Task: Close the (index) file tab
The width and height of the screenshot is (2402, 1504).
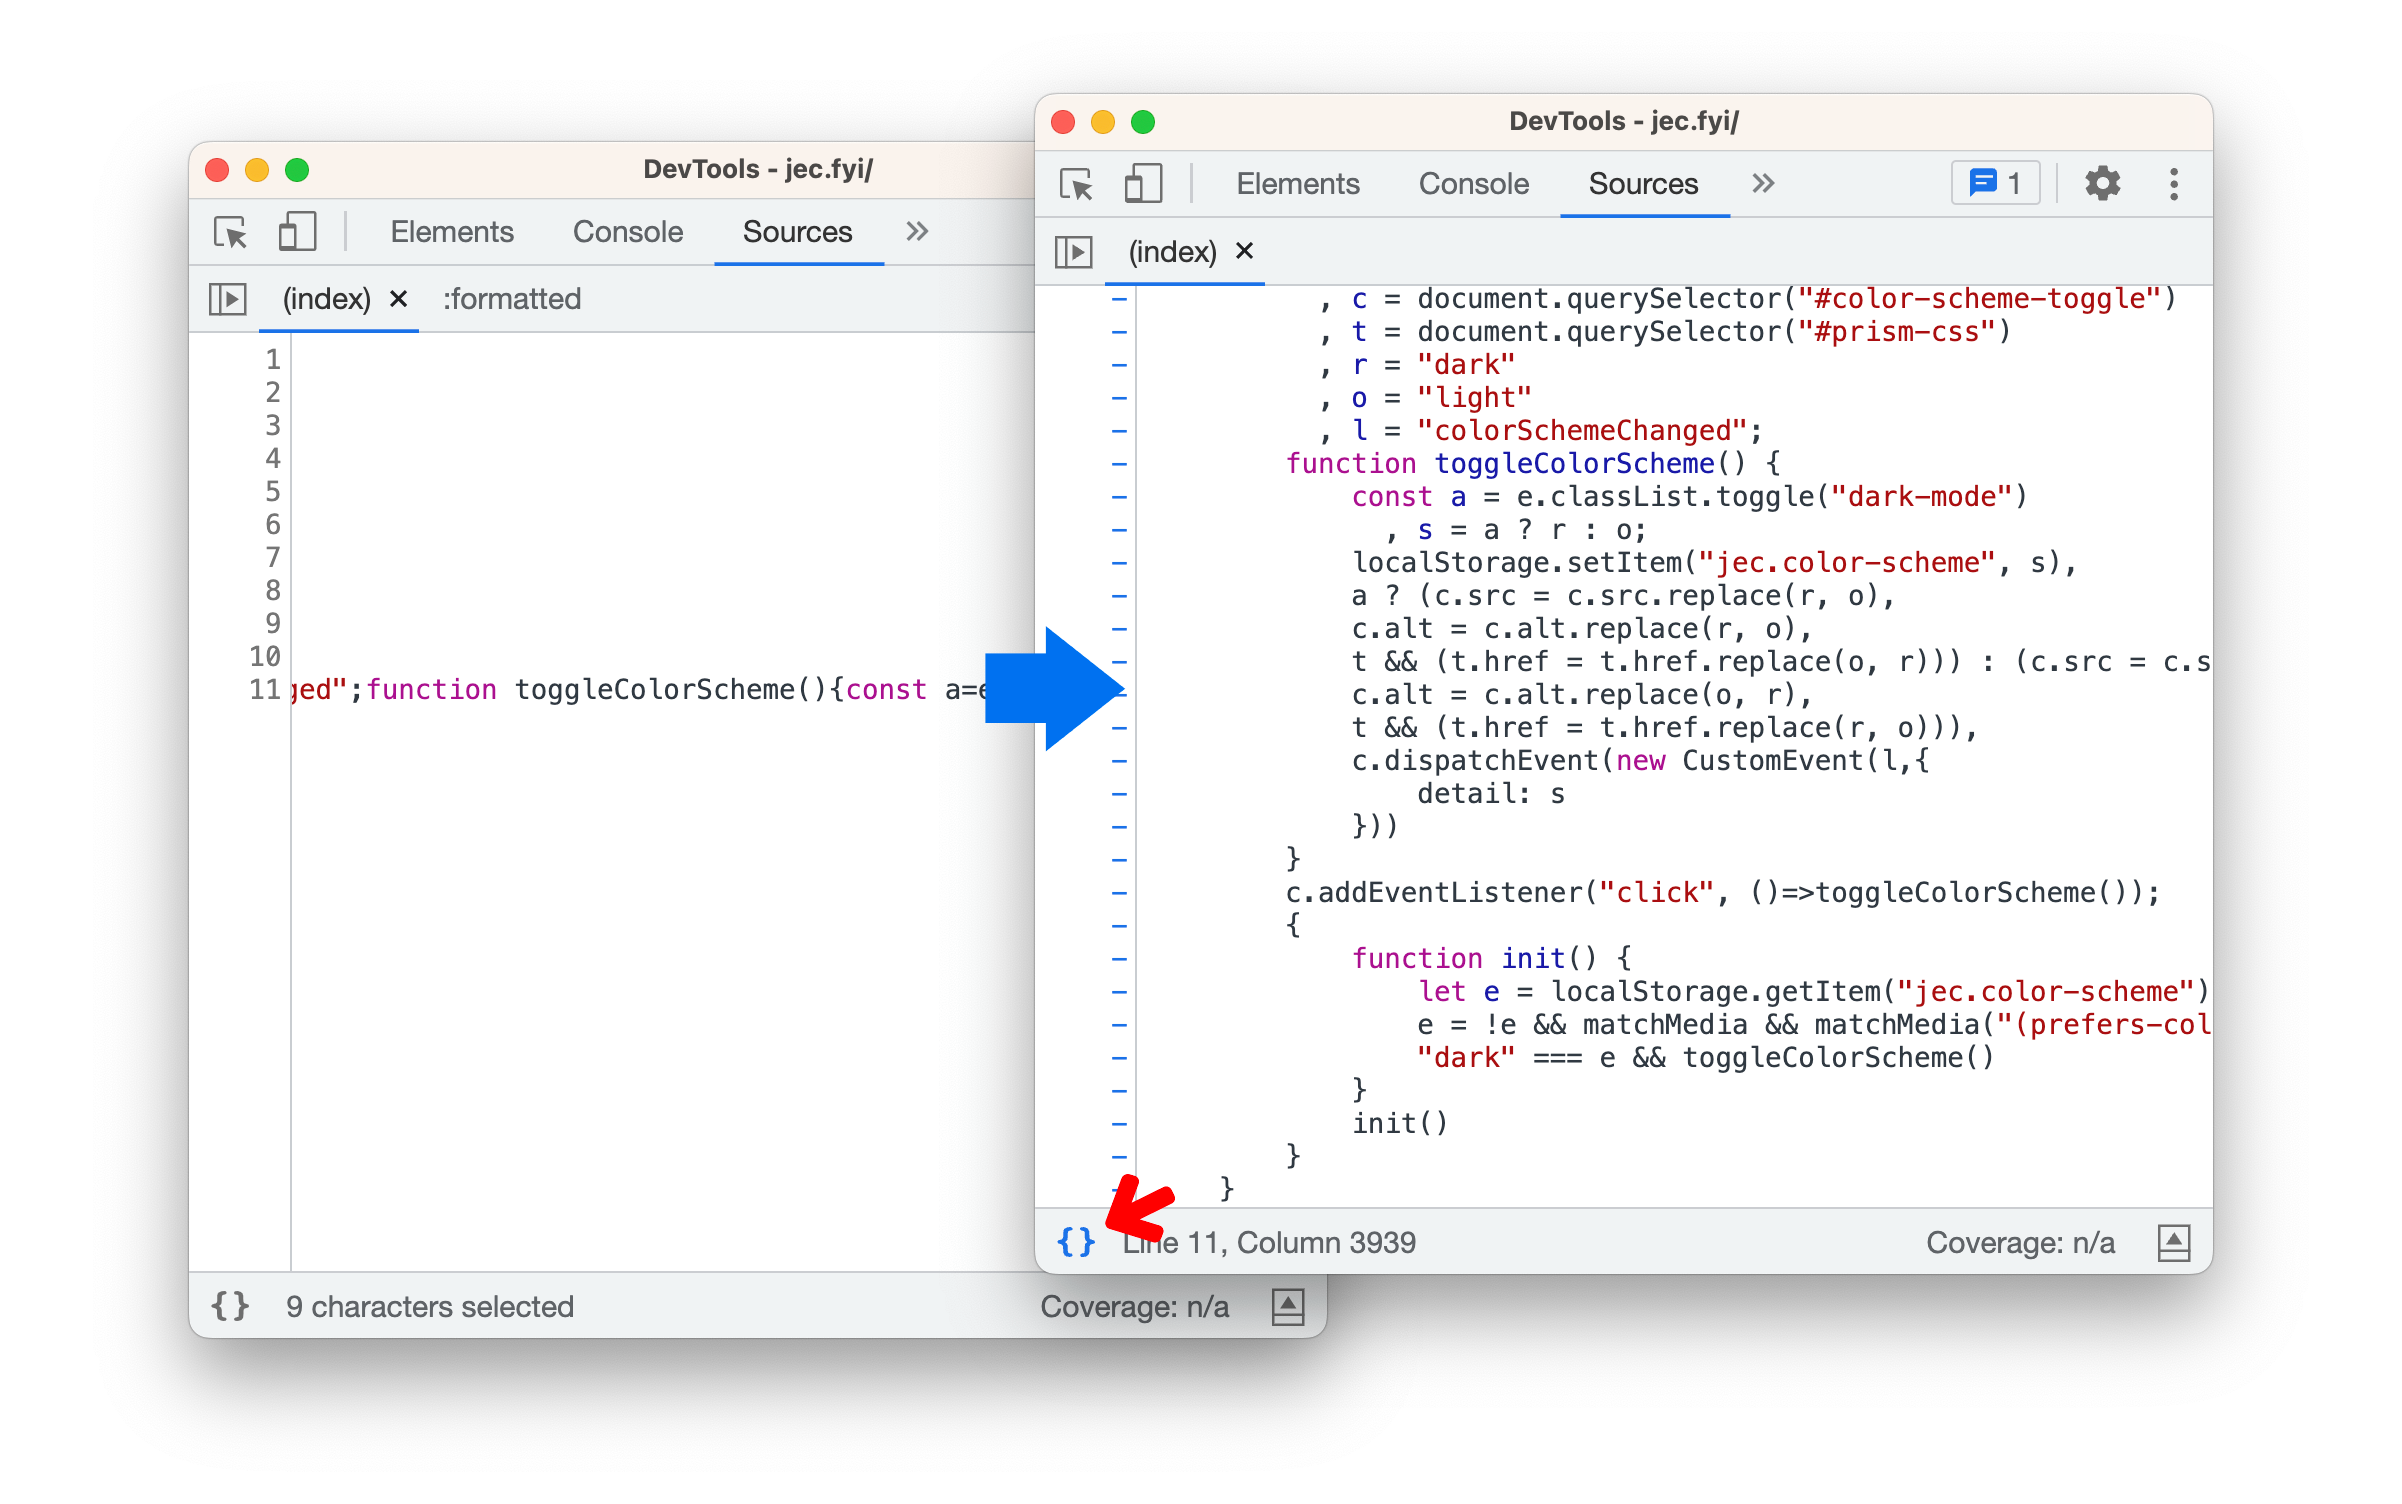Action: 1243,248
